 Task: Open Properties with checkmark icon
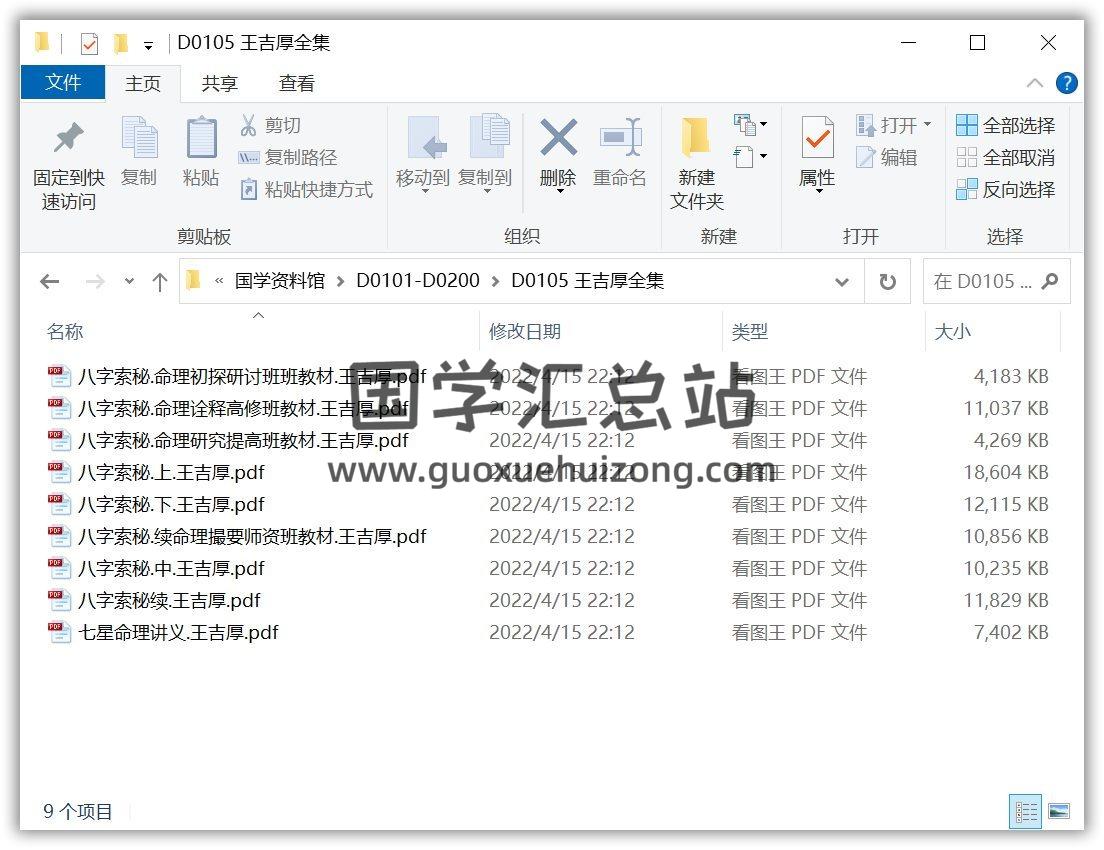pos(817,155)
